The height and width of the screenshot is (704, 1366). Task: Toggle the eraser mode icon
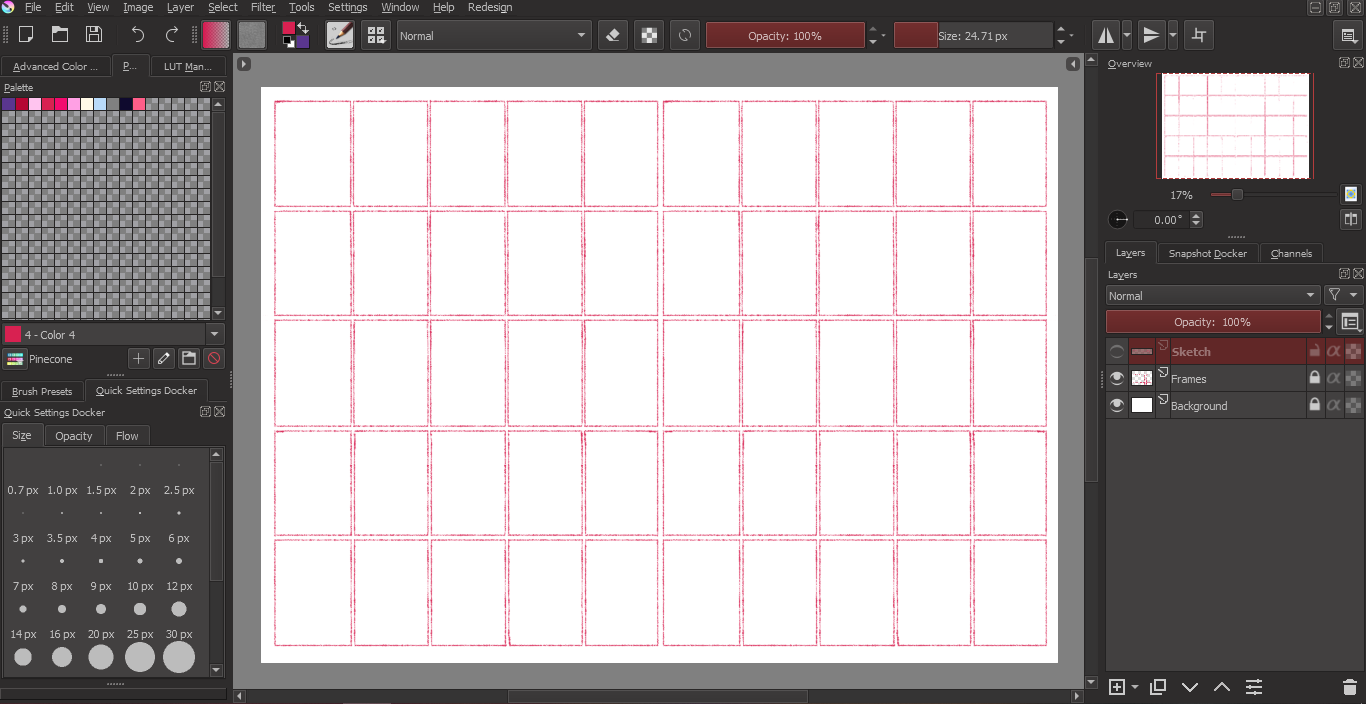(613, 35)
